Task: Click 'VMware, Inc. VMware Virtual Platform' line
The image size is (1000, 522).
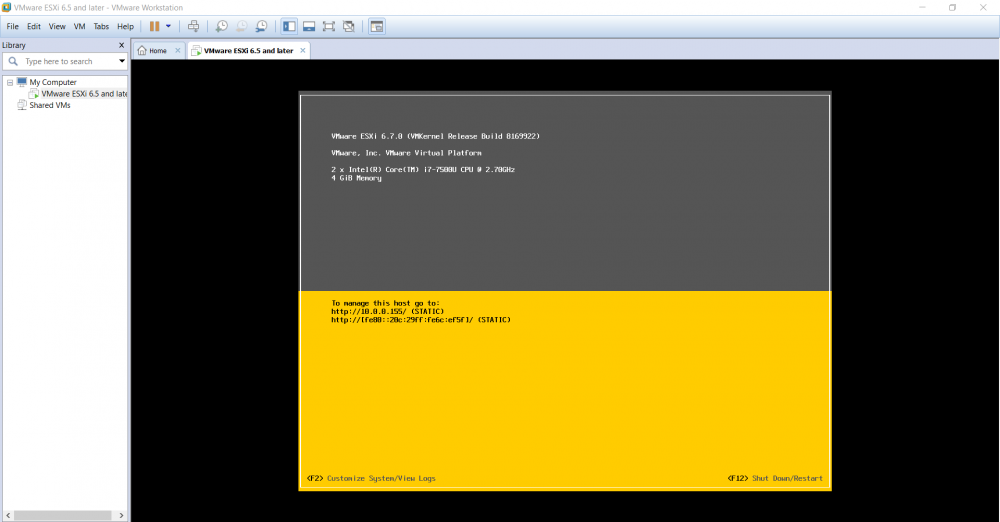Action: click(x=406, y=153)
